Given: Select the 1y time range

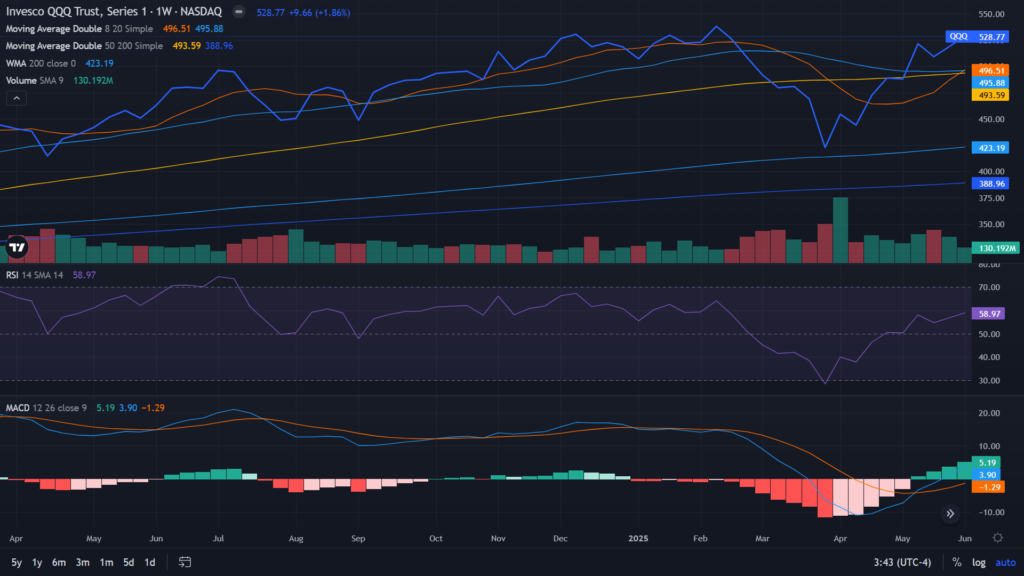Looking at the screenshot, I should pos(37,562).
